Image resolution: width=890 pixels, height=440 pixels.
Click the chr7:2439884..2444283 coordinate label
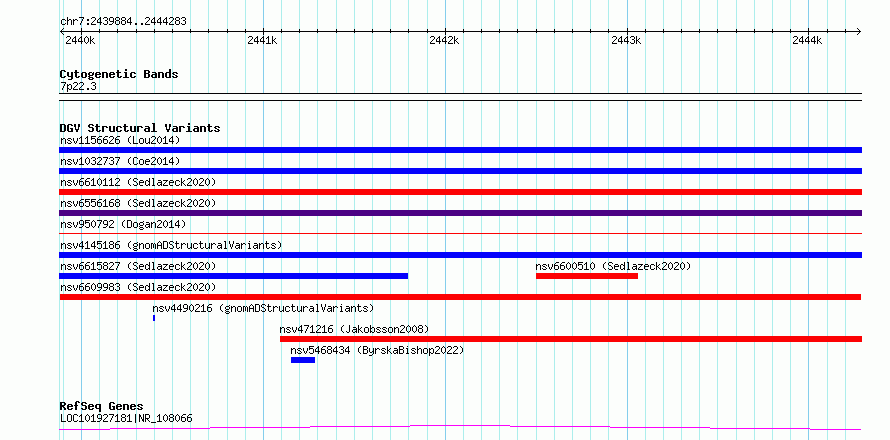pos(123,22)
